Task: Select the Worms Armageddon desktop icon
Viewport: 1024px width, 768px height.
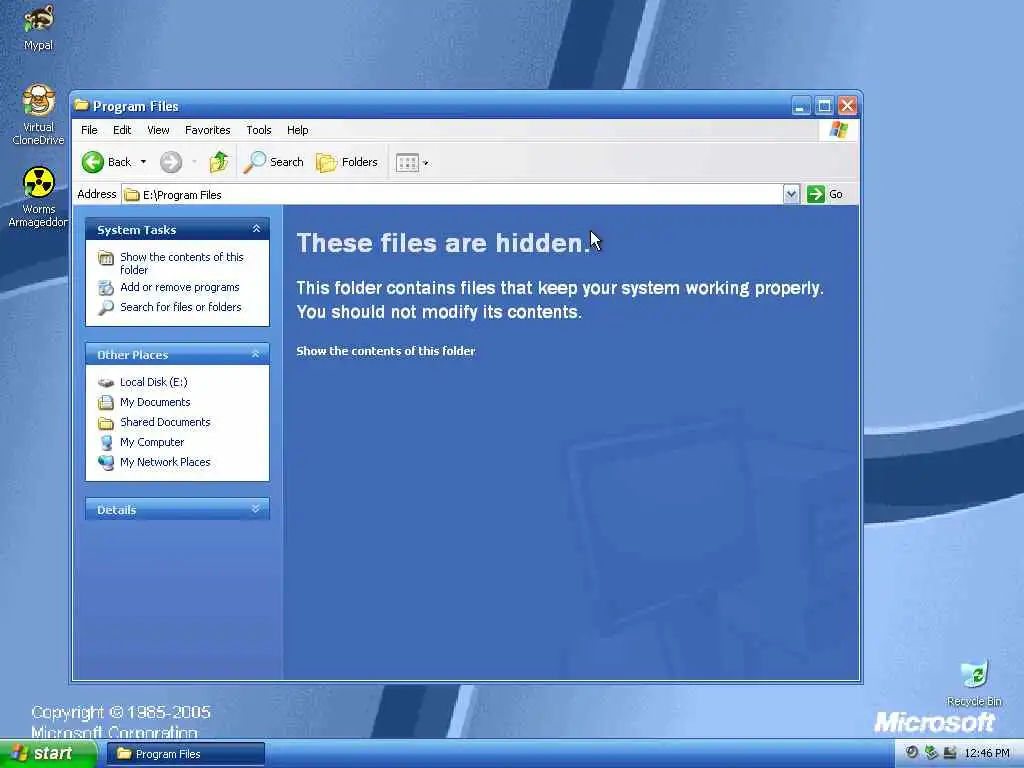Action: click(38, 197)
